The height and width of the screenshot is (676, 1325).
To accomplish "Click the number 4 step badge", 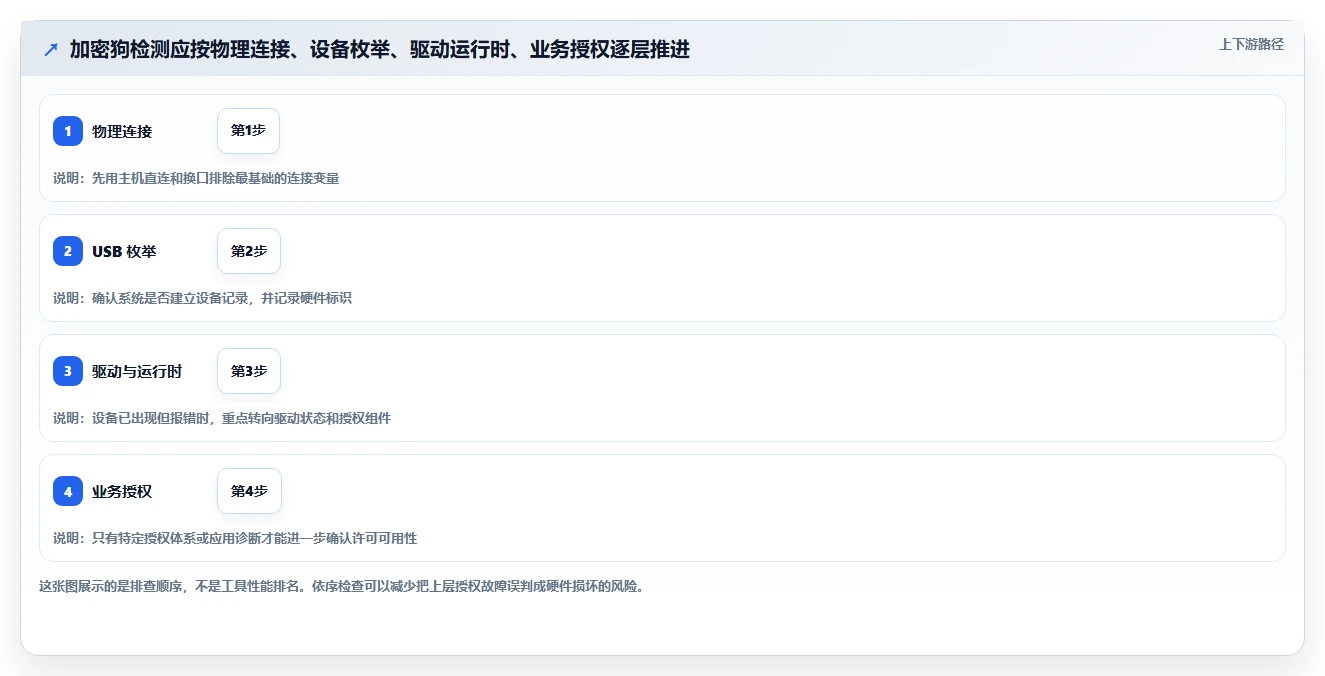I will [x=68, y=491].
